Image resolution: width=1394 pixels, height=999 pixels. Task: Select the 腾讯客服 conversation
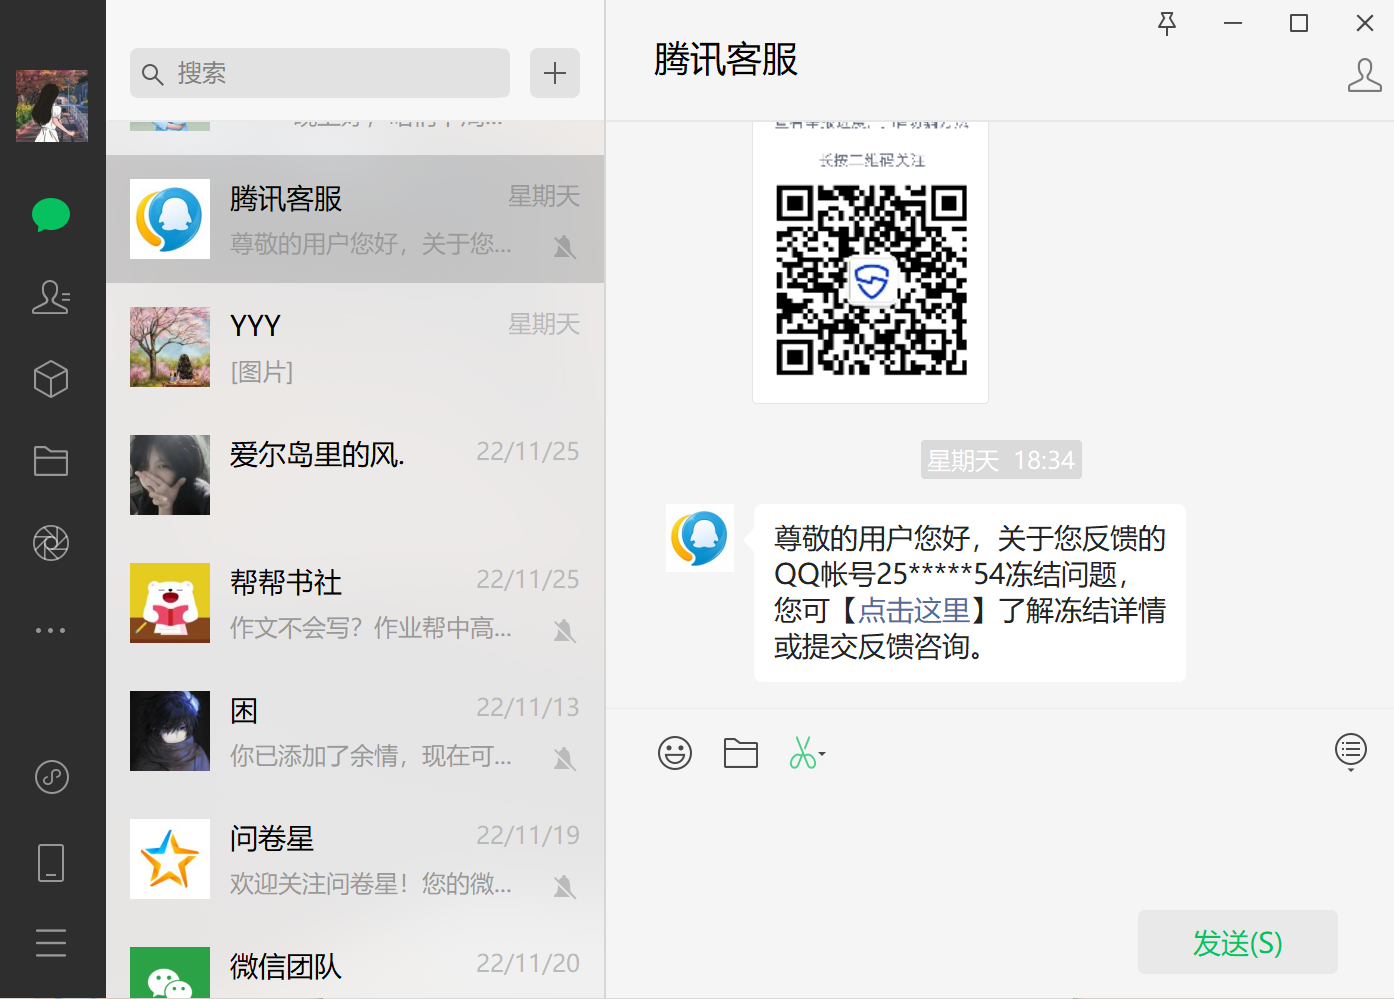tap(355, 219)
